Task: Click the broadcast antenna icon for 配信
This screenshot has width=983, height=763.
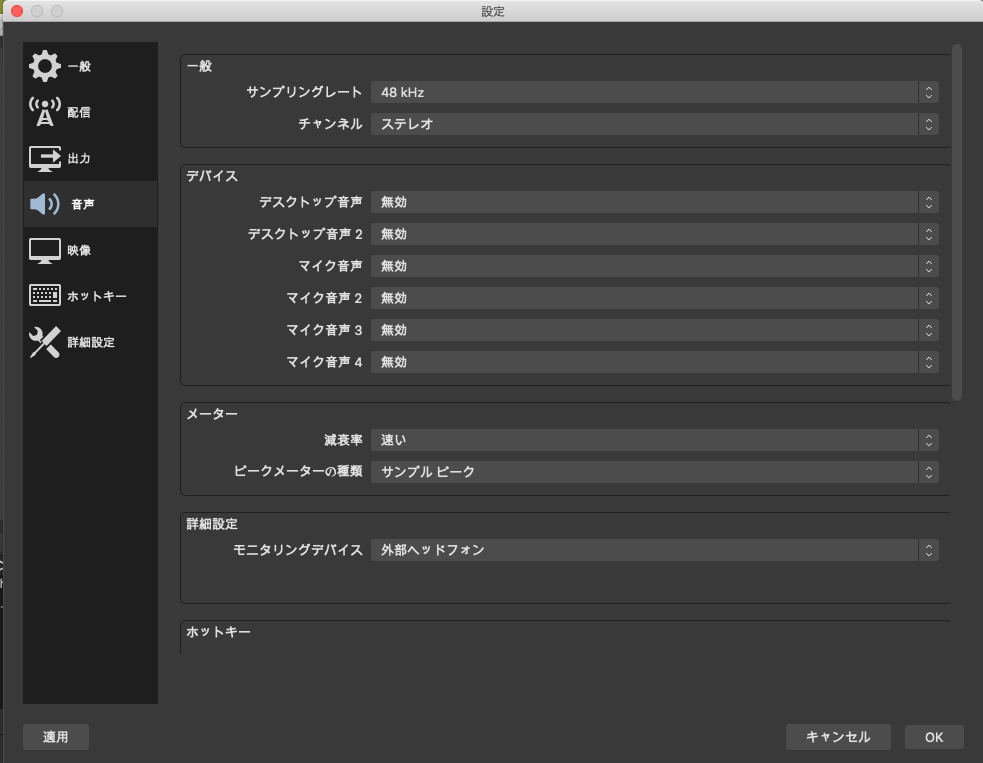Action: tap(45, 112)
